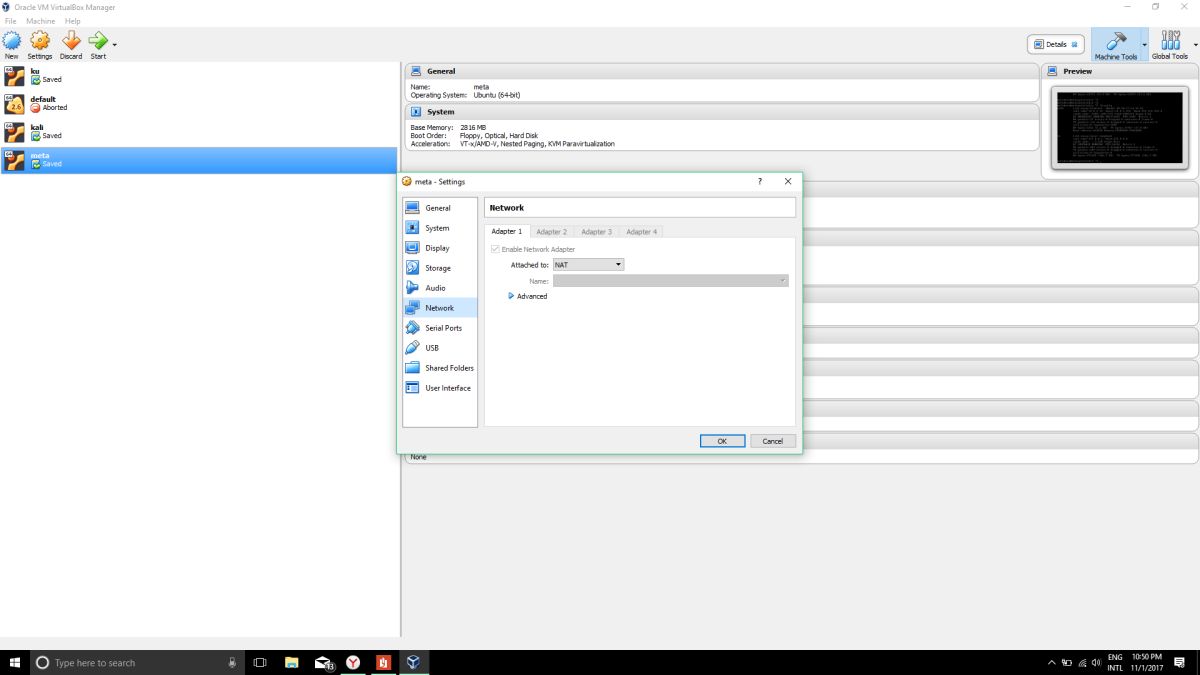1200x675 pixels.
Task: Open Display settings category
Action: coord(440,248)
